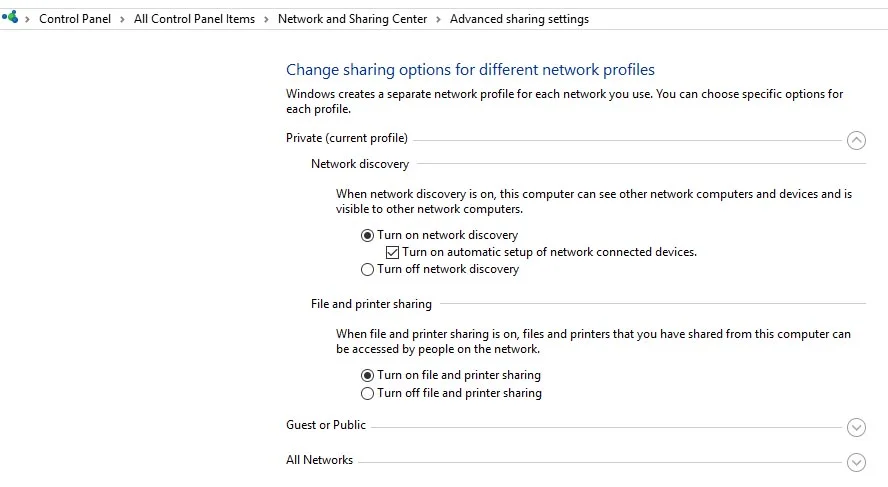Expand the All Networks section
The image size is (888, 487).
tap(856, 462)
